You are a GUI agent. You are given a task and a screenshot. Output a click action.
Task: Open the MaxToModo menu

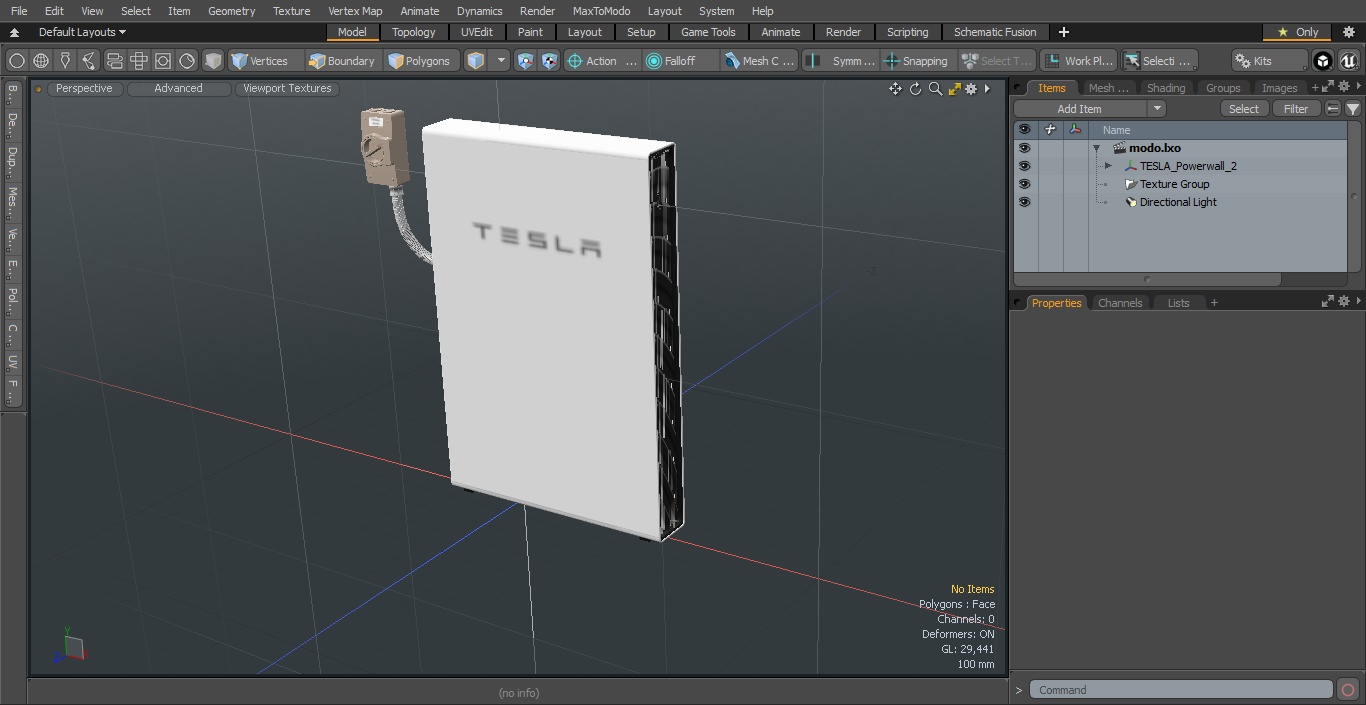point(601,11)
